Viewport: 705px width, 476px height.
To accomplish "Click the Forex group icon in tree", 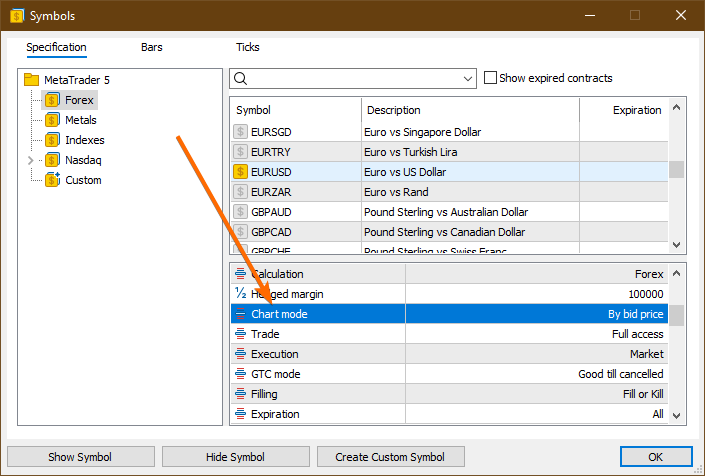I will point(52,100).
